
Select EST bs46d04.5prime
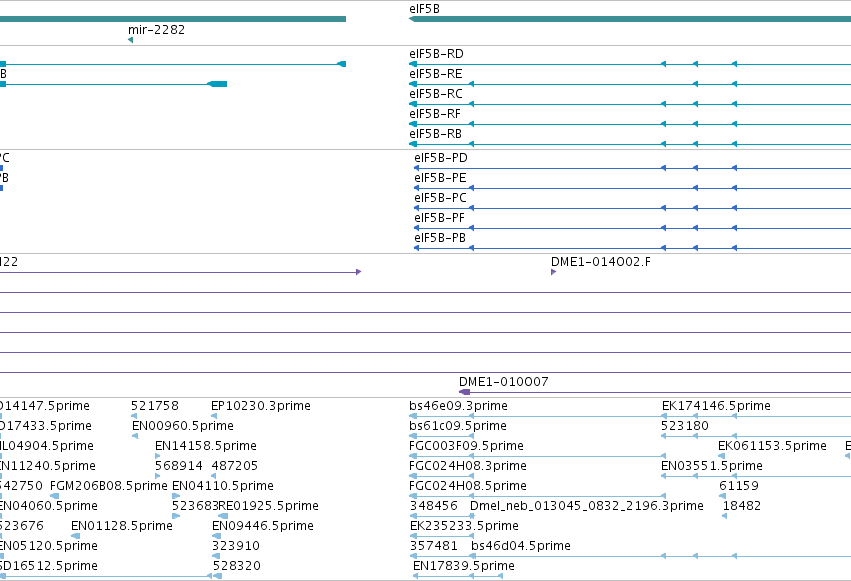tap(521, 546)
